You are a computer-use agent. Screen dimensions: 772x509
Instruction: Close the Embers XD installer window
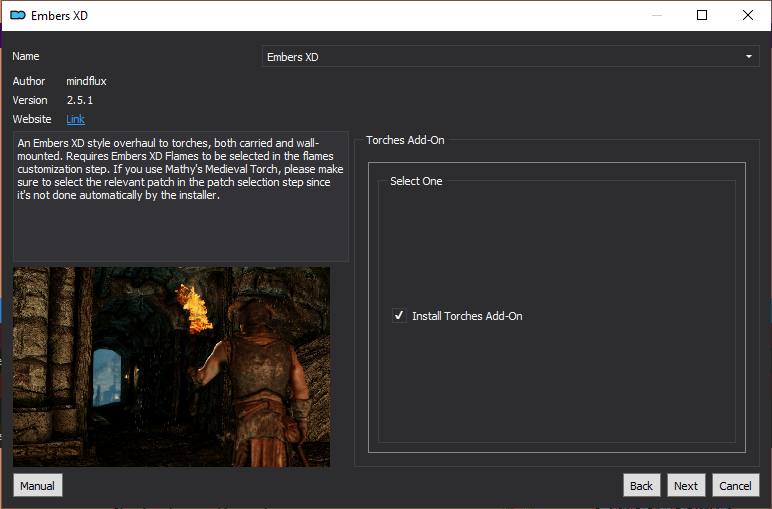[747, 15]
